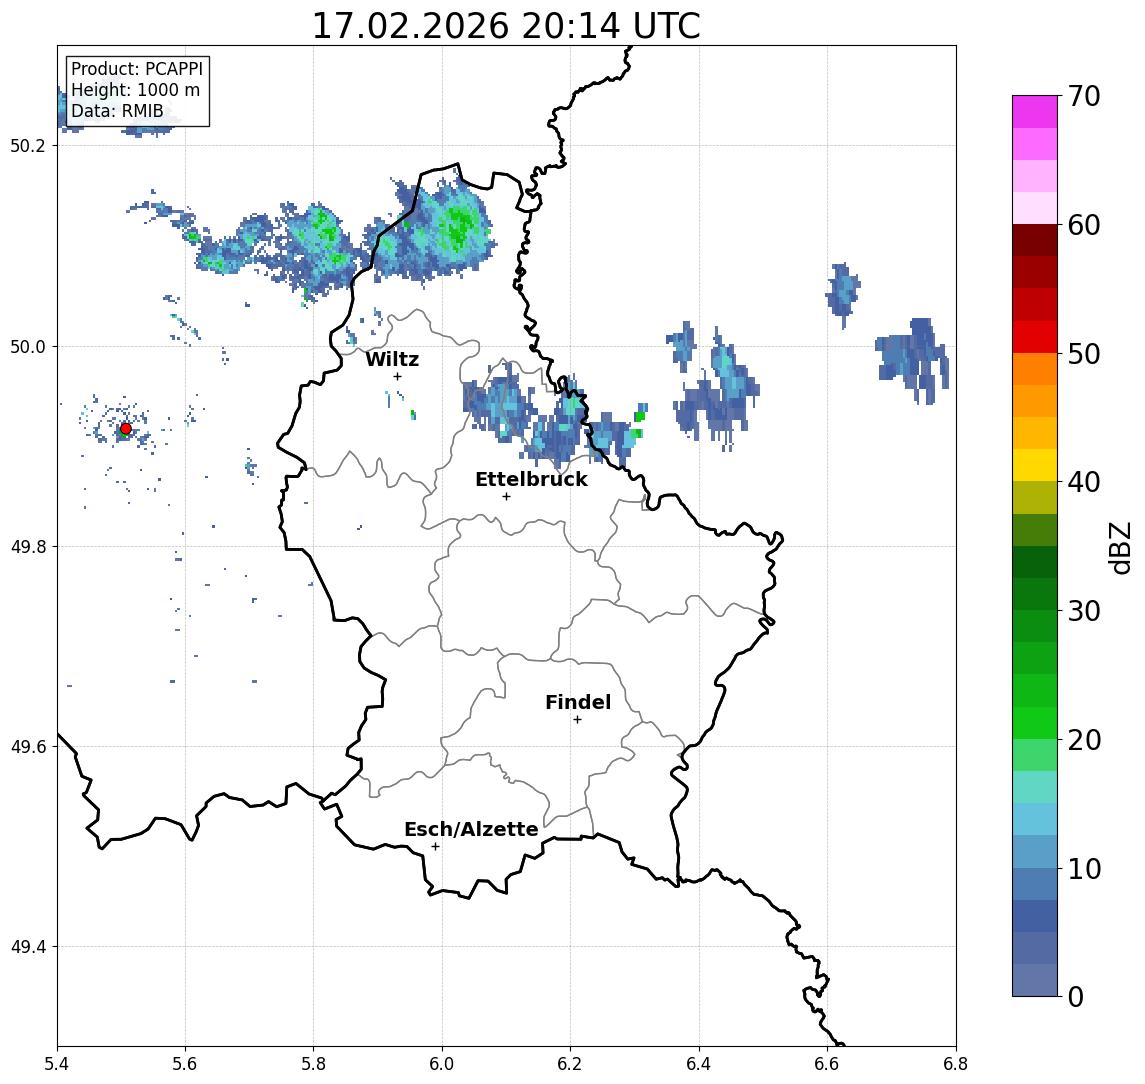1145x1084 pixels.
Task: Click the Wiltz city label
Action: pos(392,359)
